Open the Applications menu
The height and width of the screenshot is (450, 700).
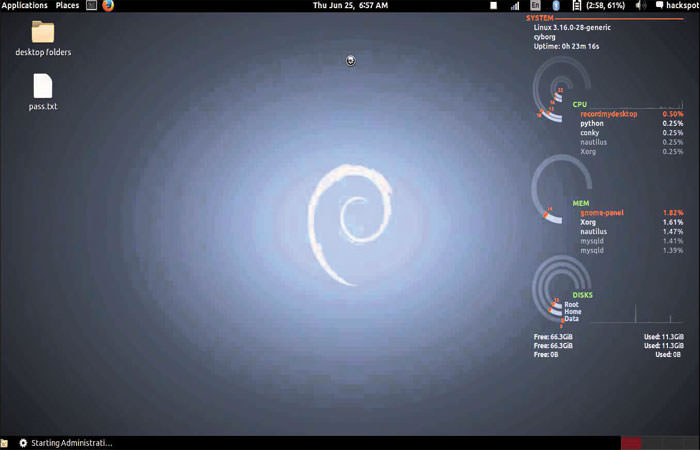point(25,5)
